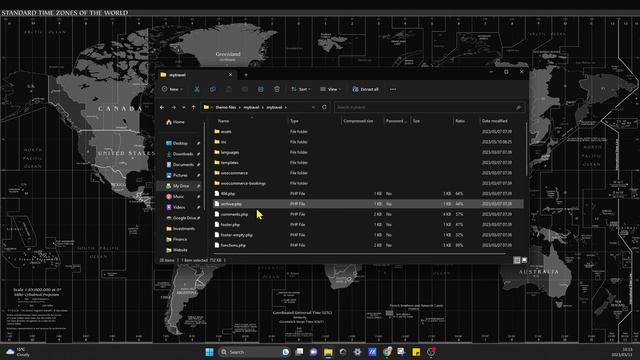
Task: Open weather widget in taskbar
Action: [x=18, y=352]
